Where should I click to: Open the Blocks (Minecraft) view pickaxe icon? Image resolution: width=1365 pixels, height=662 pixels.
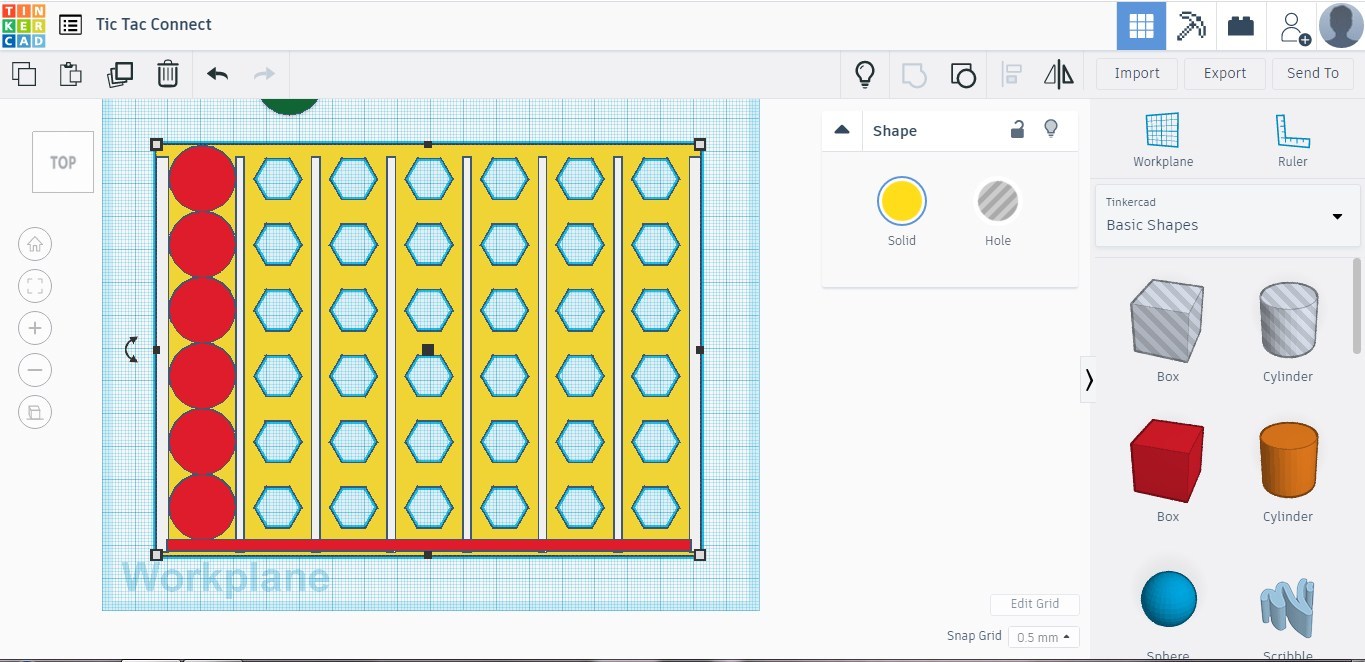click(1191, 26)
